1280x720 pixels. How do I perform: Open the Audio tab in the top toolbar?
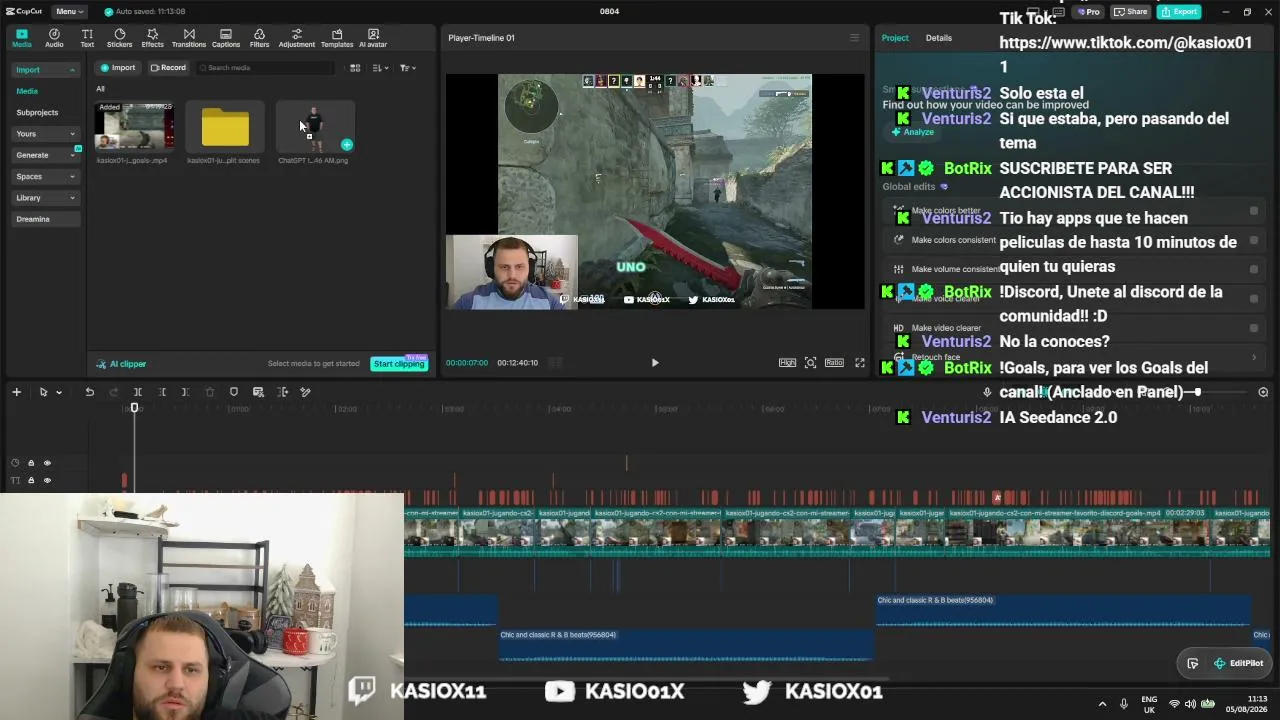pyautogui.click(x=54, y=38)
